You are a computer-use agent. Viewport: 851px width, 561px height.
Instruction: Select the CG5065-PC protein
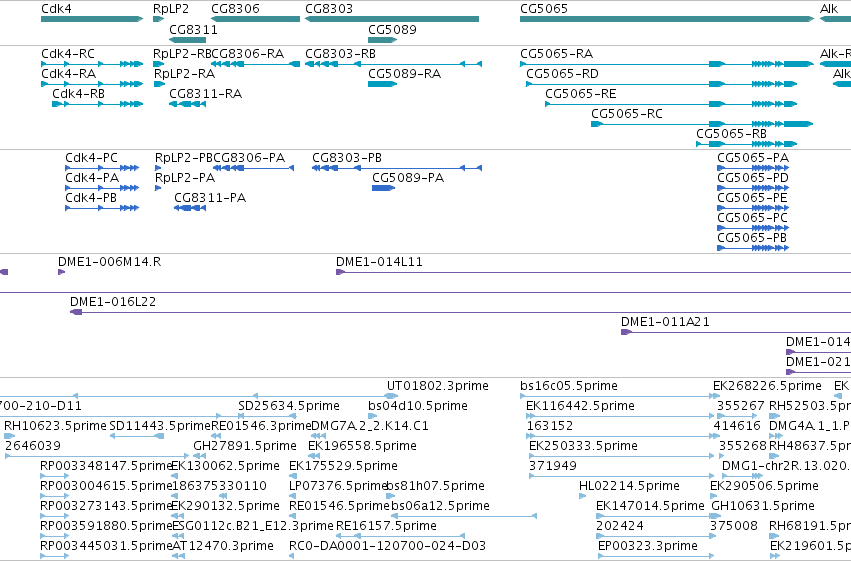(753, 228)
